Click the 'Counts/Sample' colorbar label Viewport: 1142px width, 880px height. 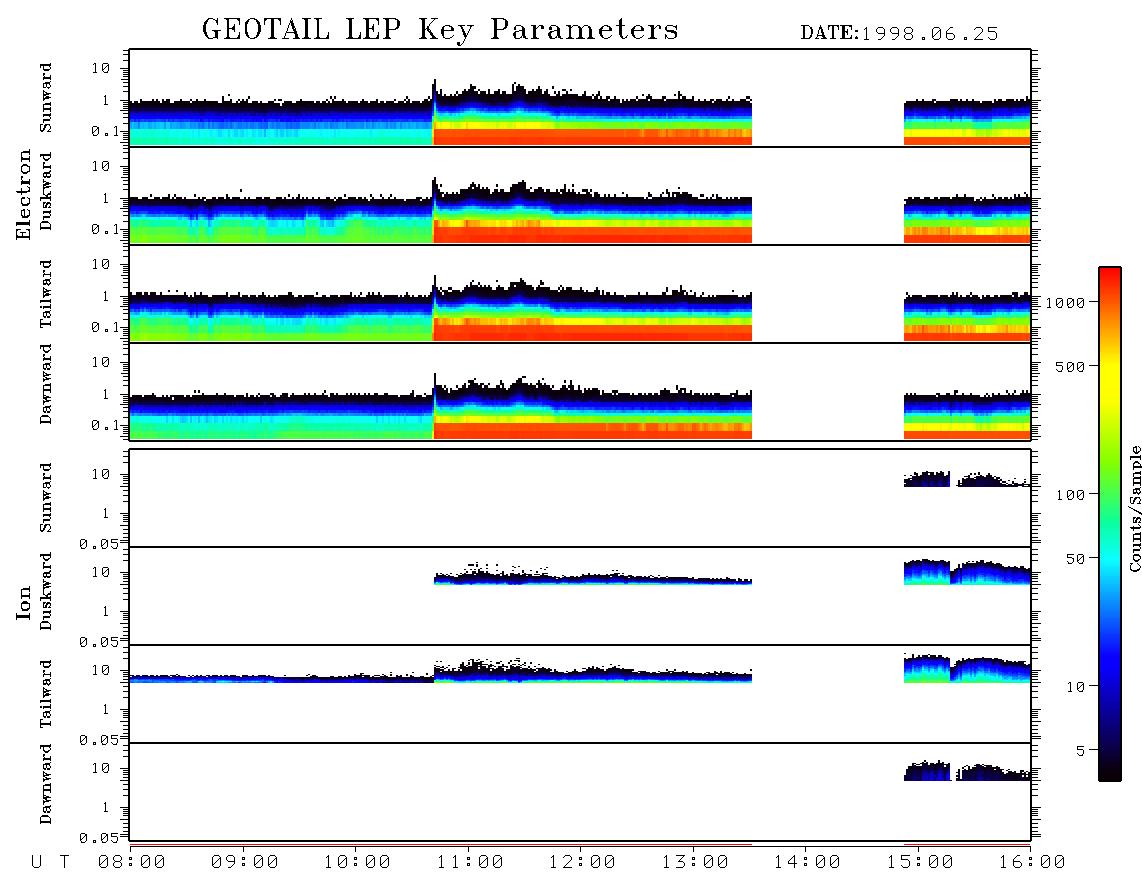[x=1135, y=508]
